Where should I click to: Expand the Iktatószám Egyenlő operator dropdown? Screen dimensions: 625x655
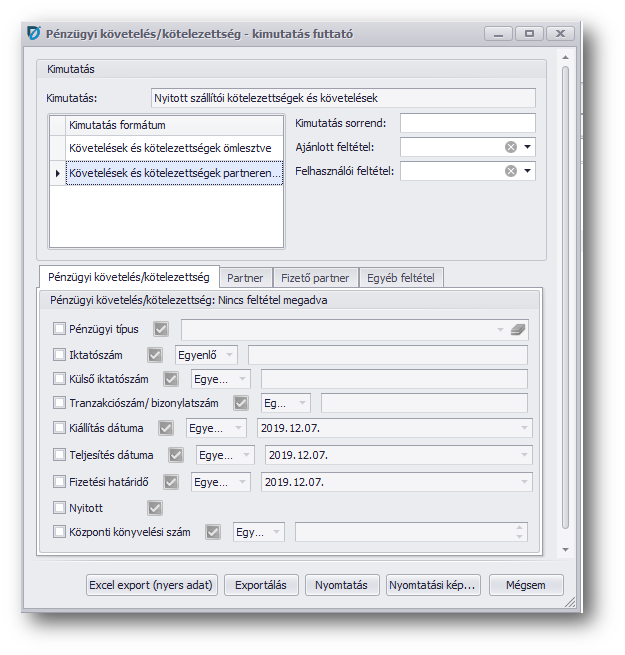(230, 354)
